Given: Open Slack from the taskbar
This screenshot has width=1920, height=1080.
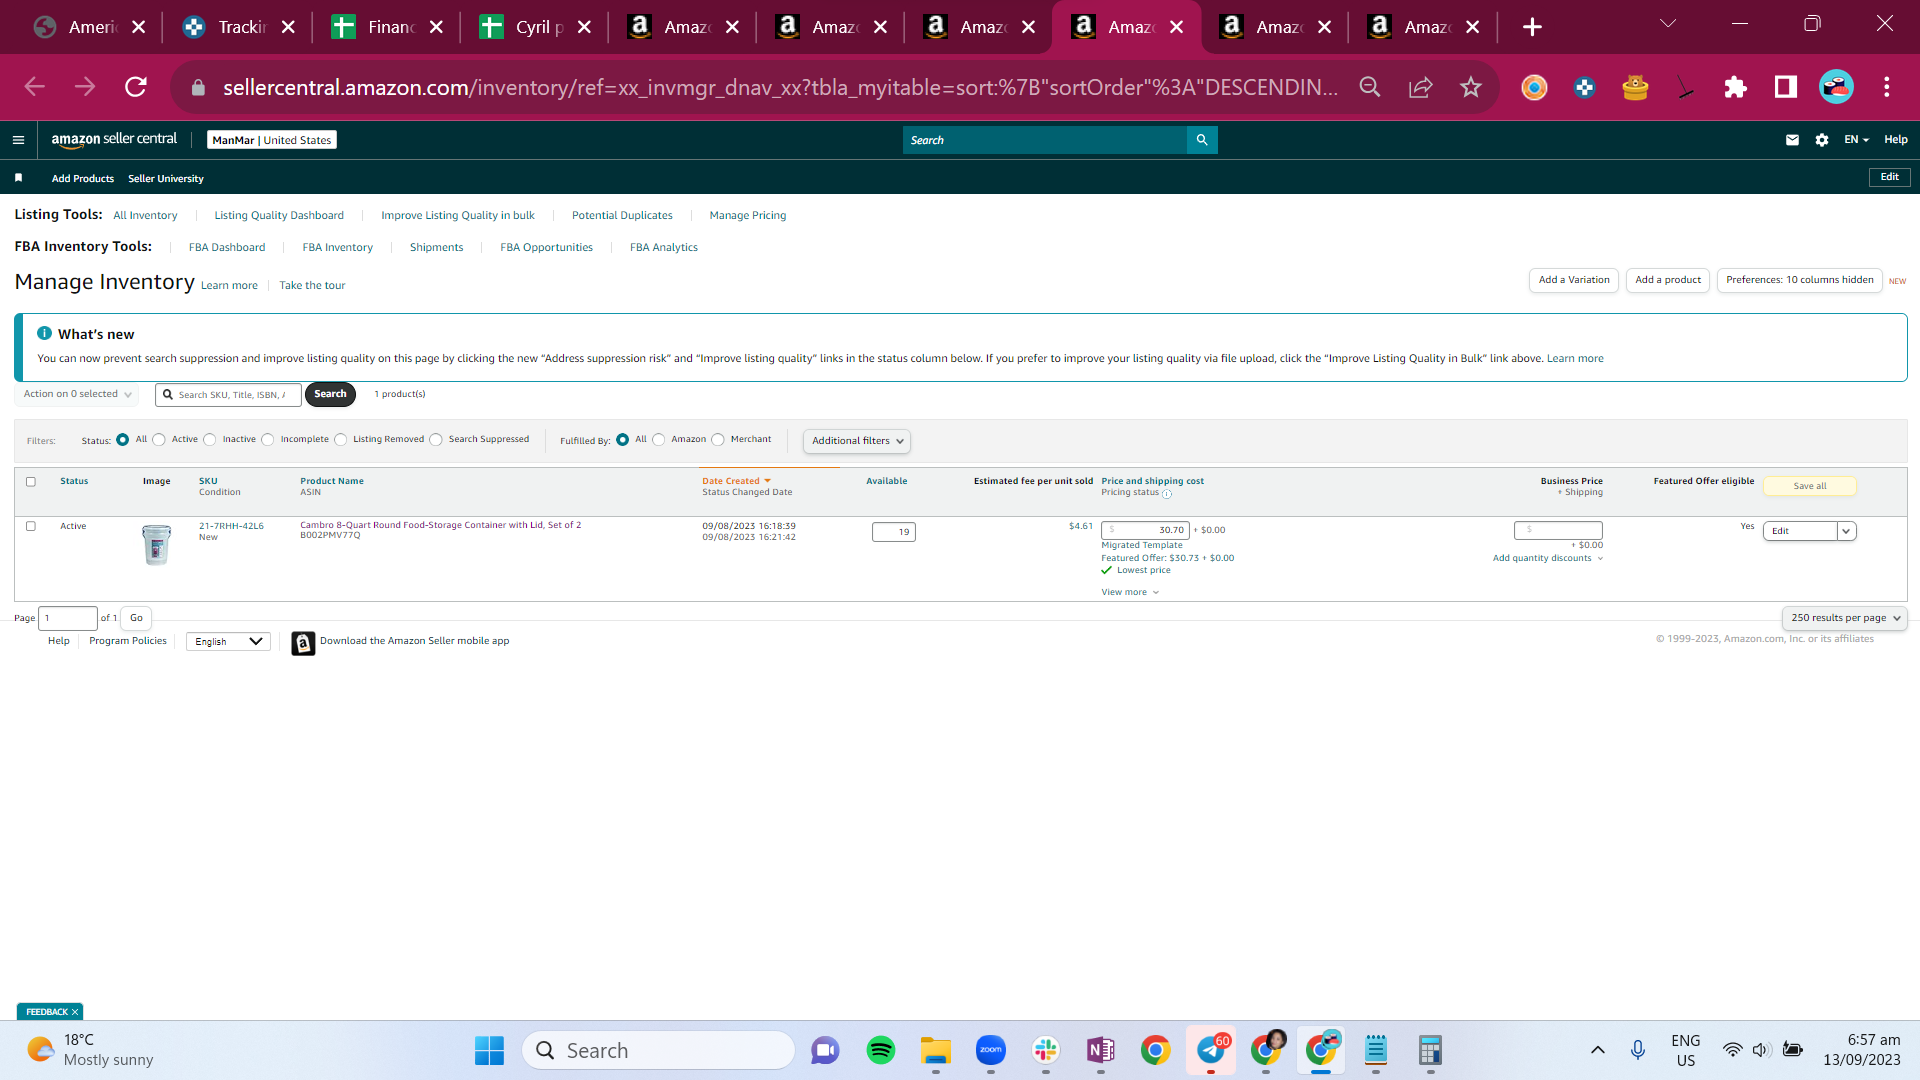Looking at the screenshot, I should coord(1046,1050).
